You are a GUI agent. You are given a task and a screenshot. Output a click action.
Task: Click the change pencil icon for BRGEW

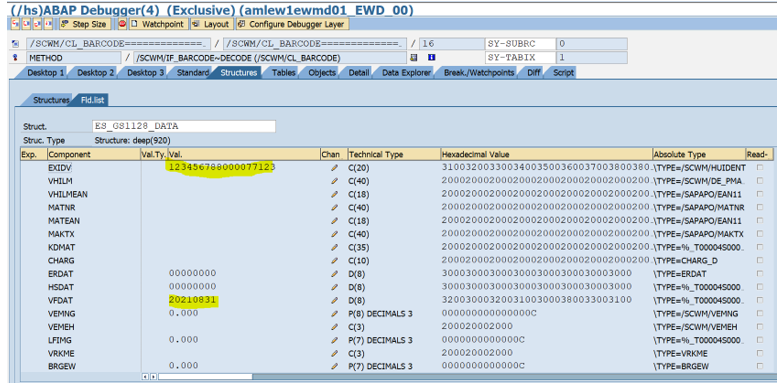[x=334, y=366]
